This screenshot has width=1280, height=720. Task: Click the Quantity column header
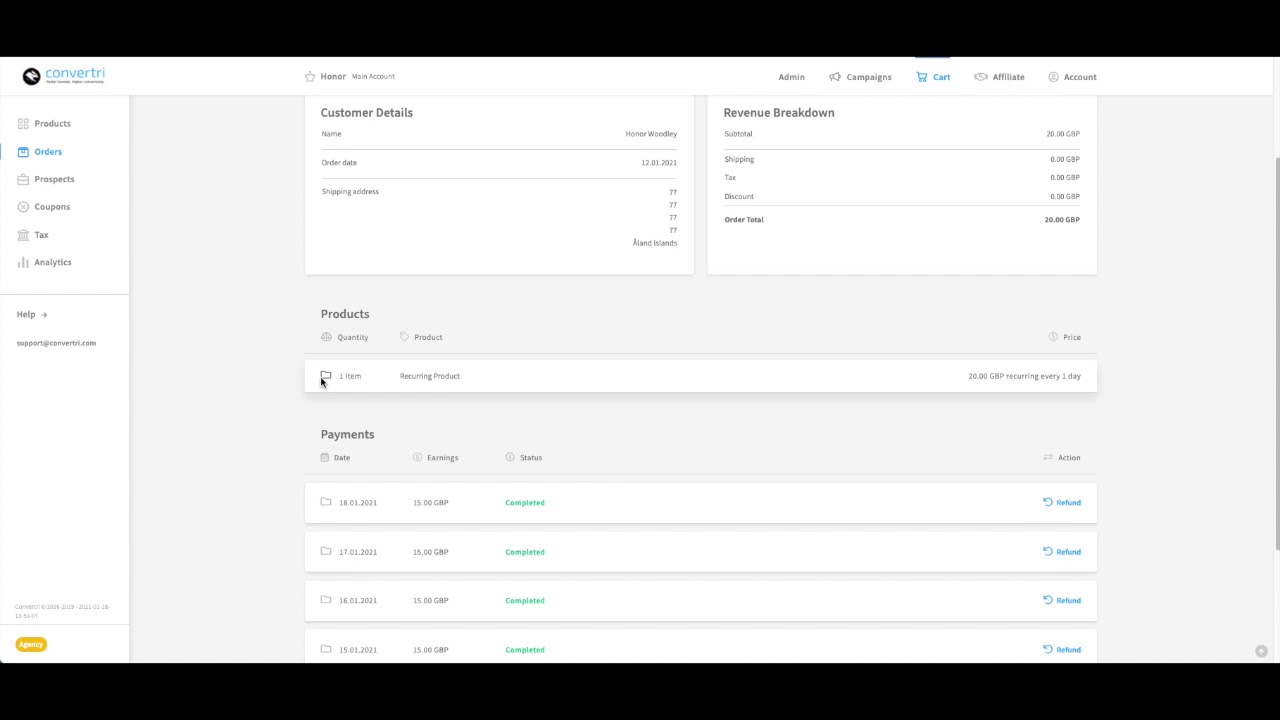(345, 337)
